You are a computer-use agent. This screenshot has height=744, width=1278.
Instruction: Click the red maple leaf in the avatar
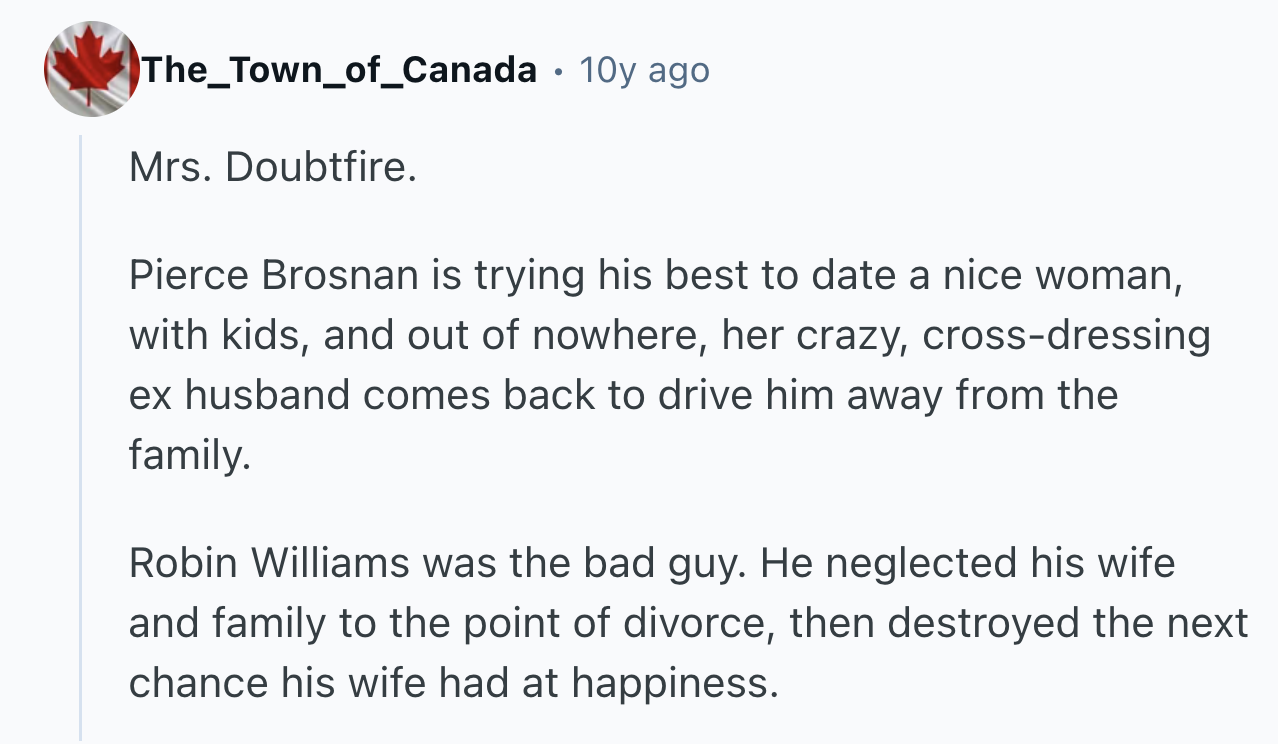pos(88,66)
